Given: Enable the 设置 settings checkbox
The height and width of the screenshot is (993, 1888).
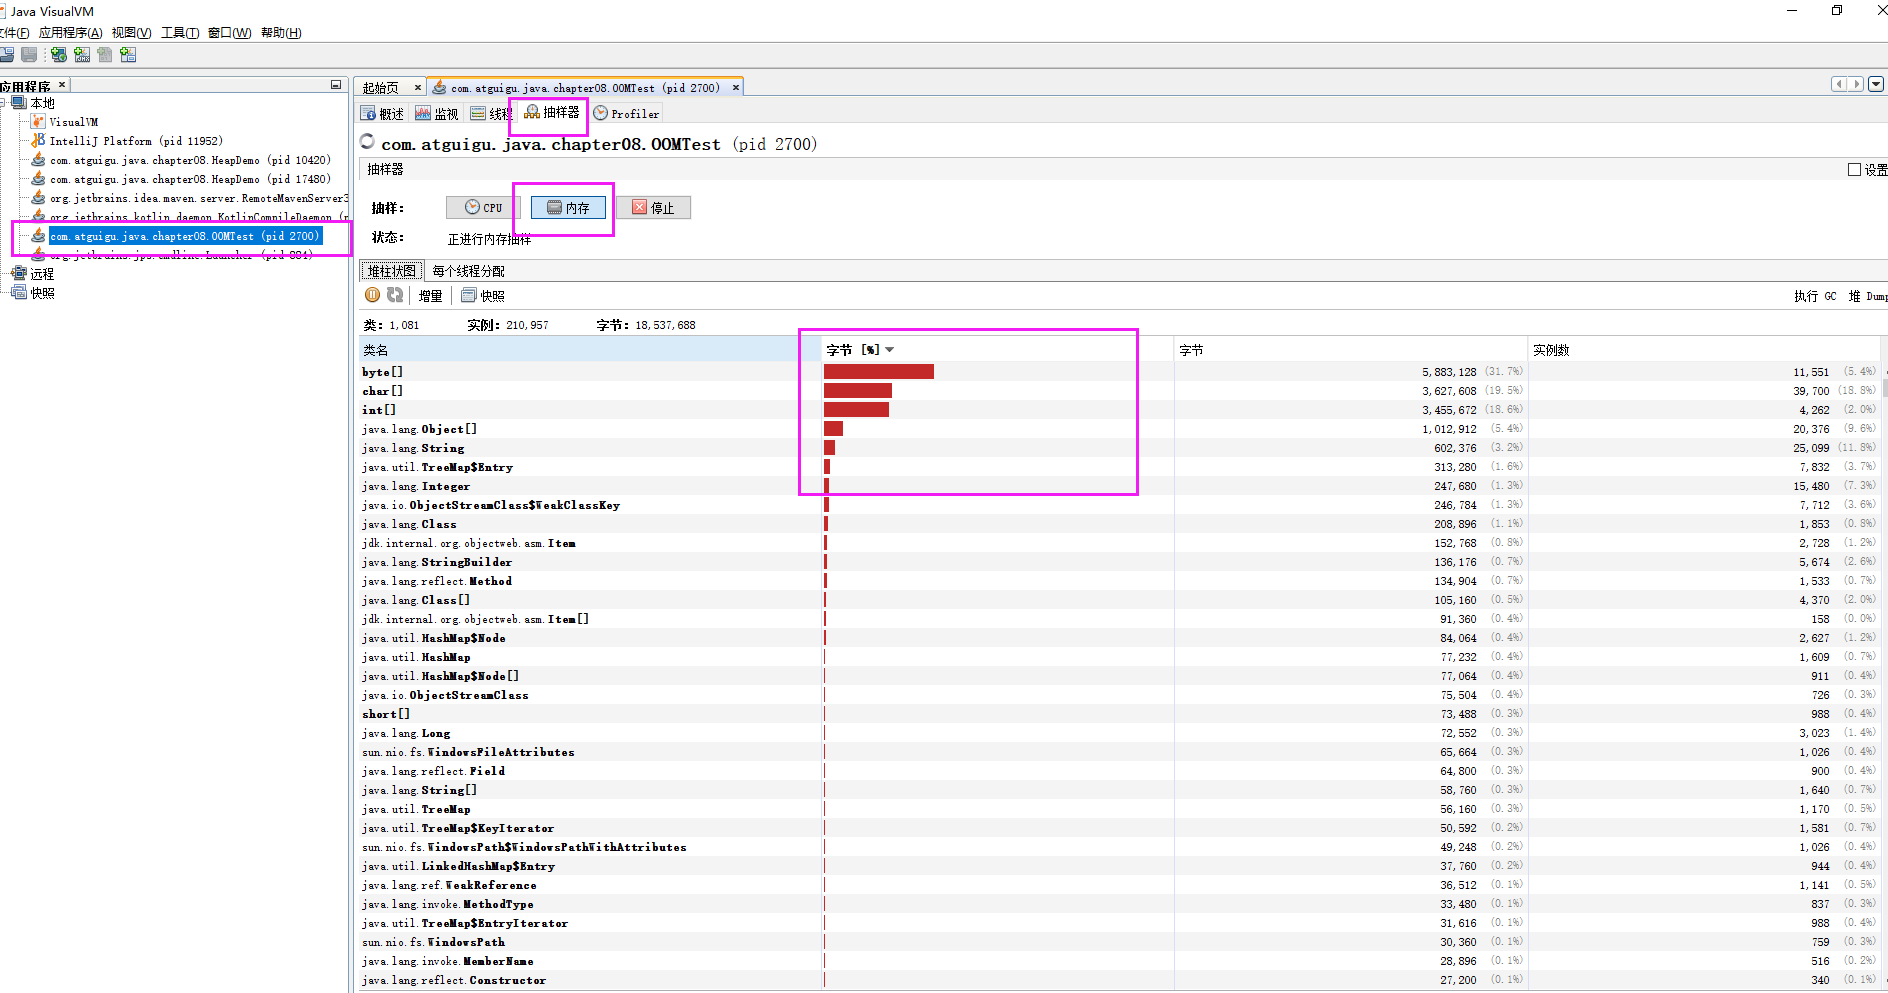Looking at the screenshot, I should pos(1854,170).
